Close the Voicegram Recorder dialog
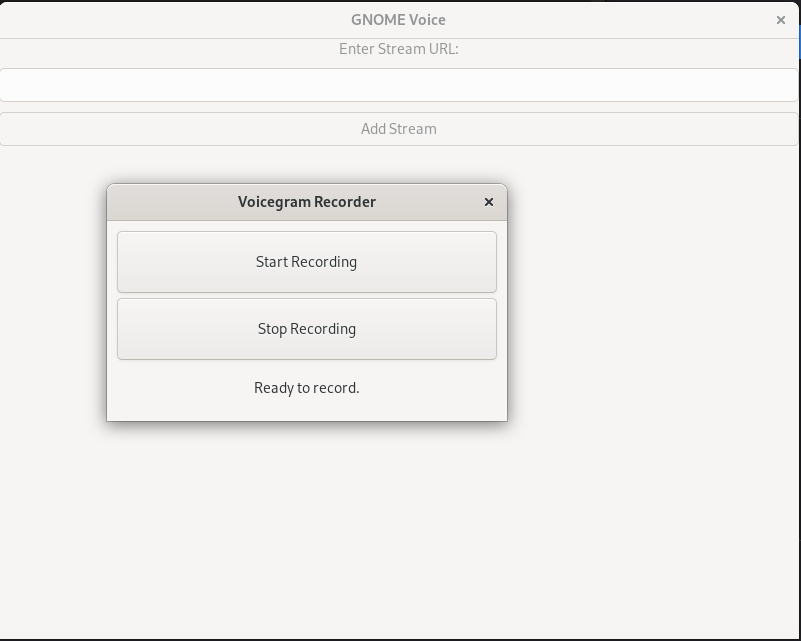The image size is (801, 641). pos(489,202)
